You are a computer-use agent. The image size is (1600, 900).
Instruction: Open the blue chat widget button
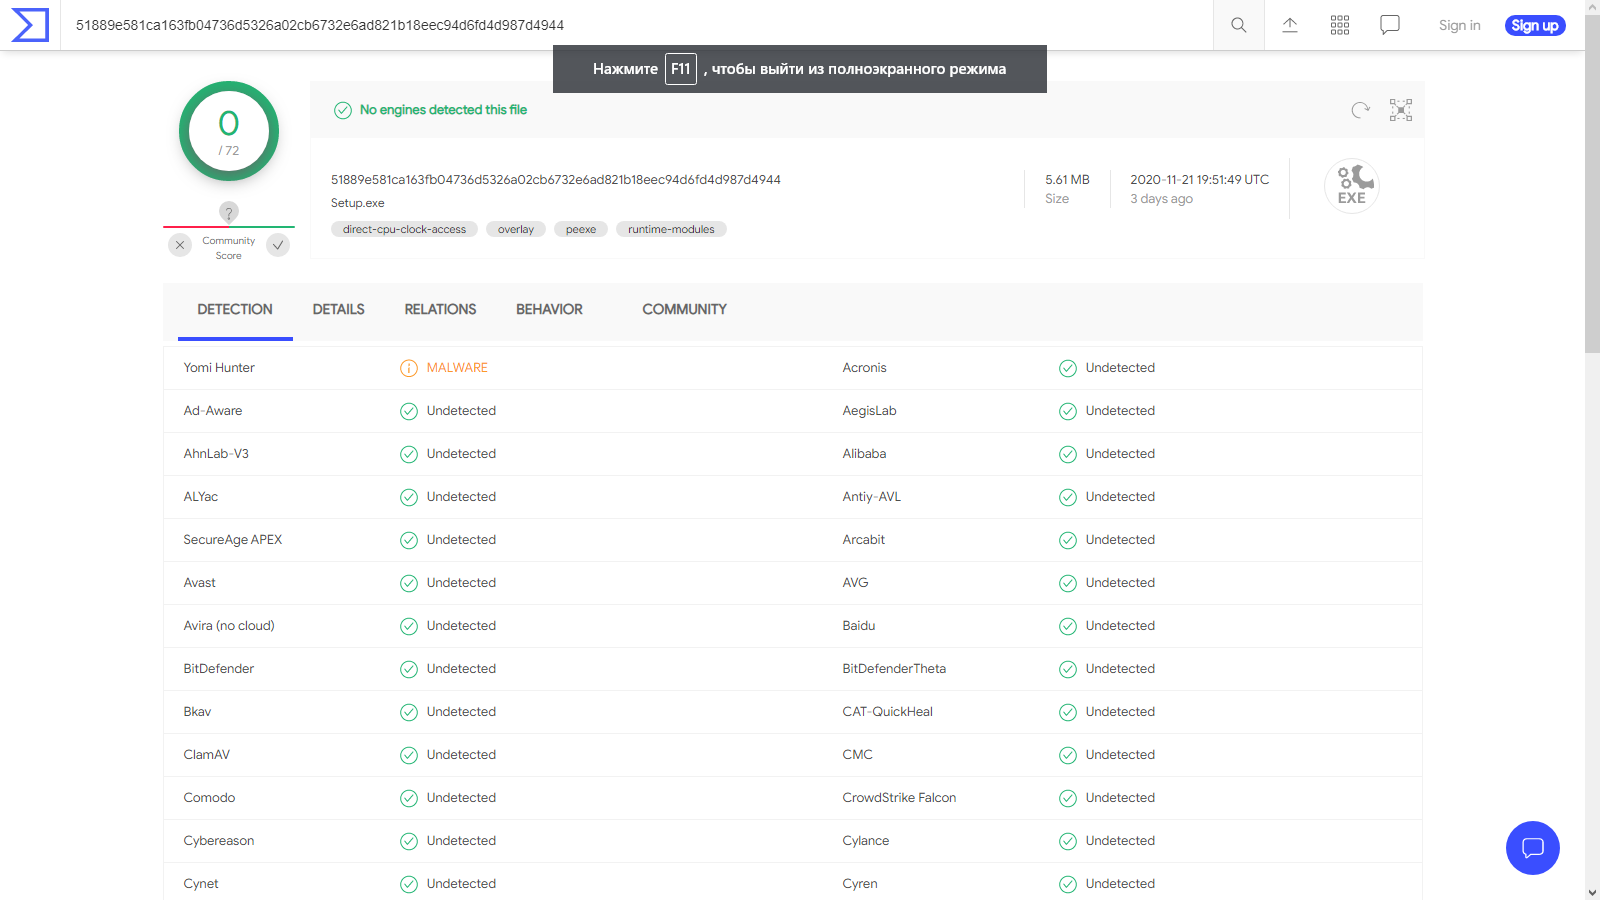[x=1532, y=848]
